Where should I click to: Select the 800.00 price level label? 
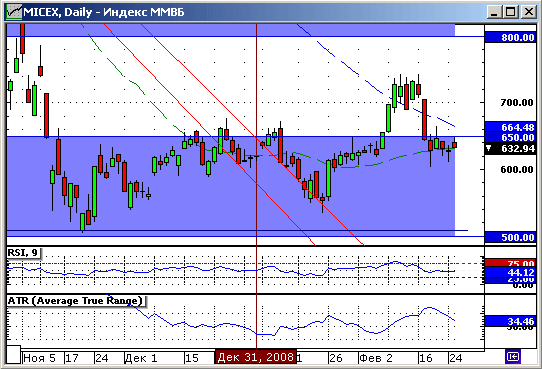[x=510, y=37]
